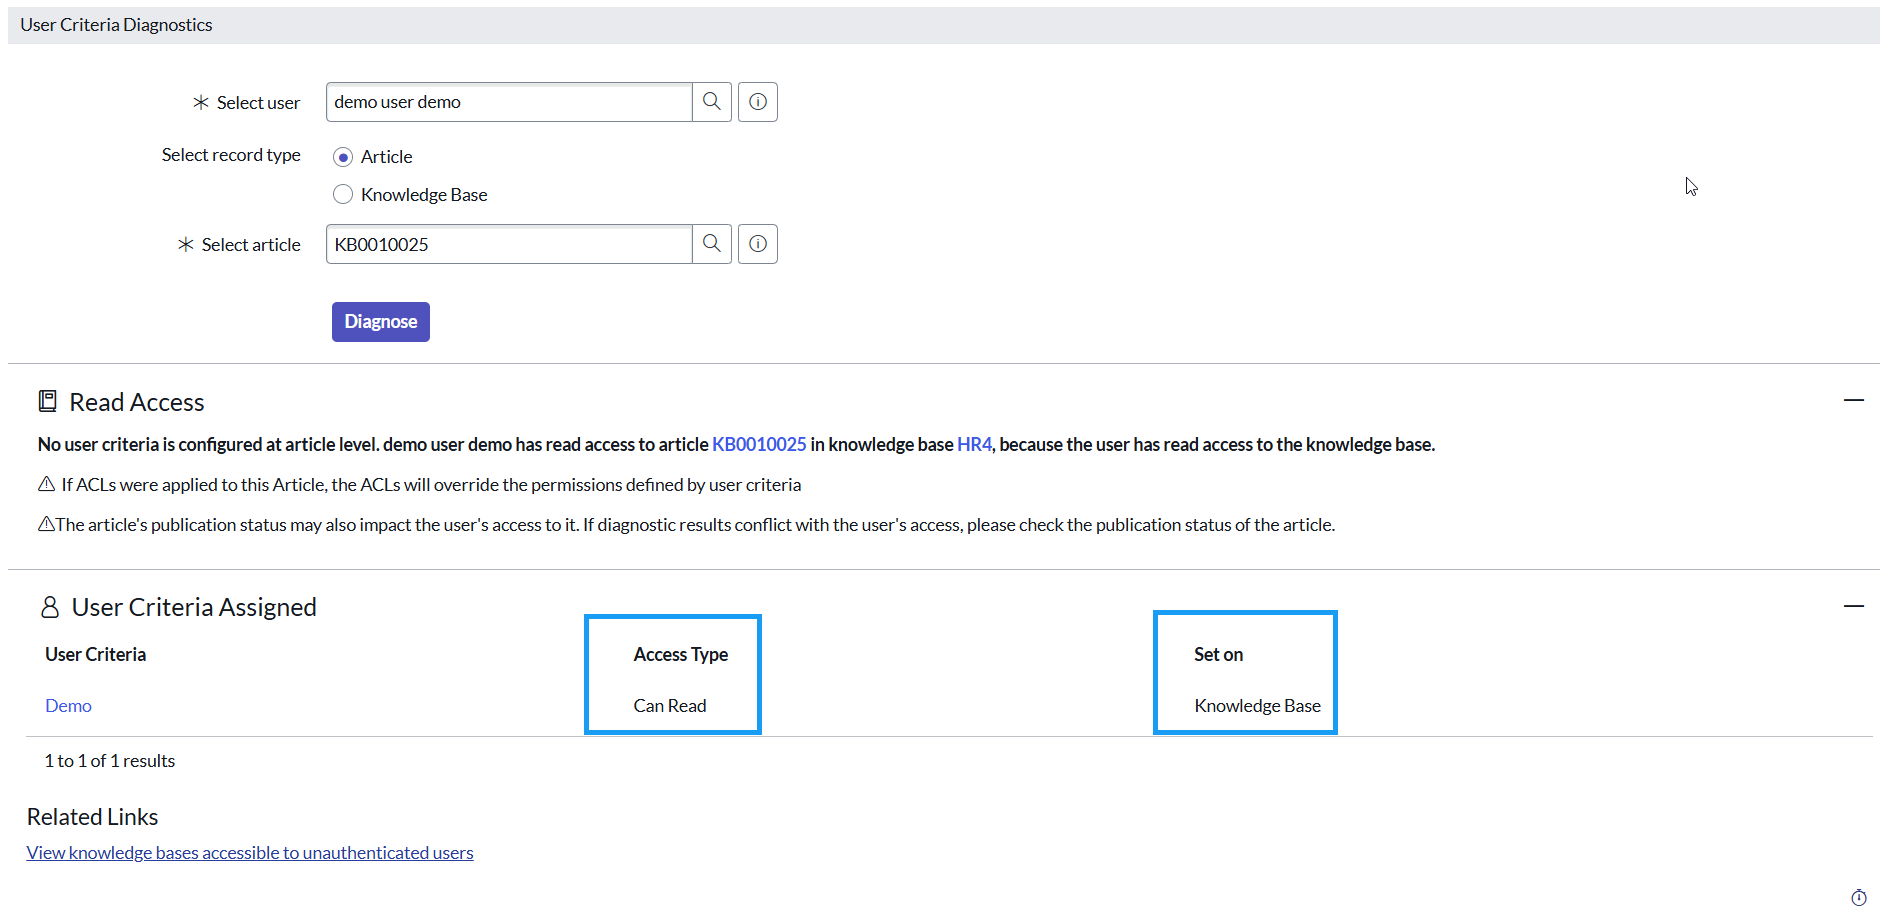Open the info tooltip beside Select user
This screenshot has width=1880, height=906.
coord(757,101)
